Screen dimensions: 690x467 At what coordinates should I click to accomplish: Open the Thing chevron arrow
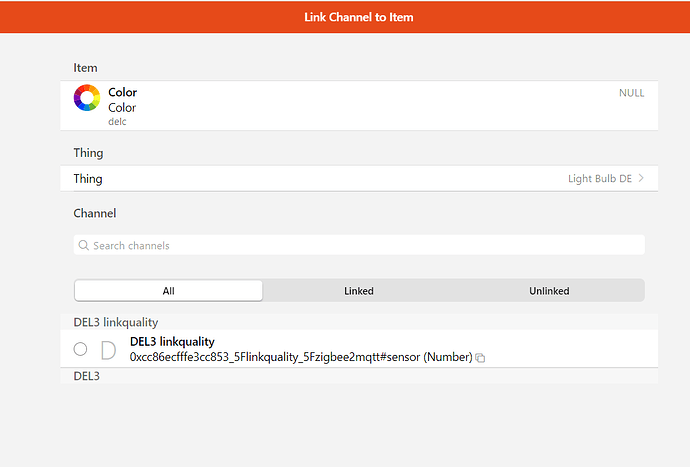tap(641, 179)
